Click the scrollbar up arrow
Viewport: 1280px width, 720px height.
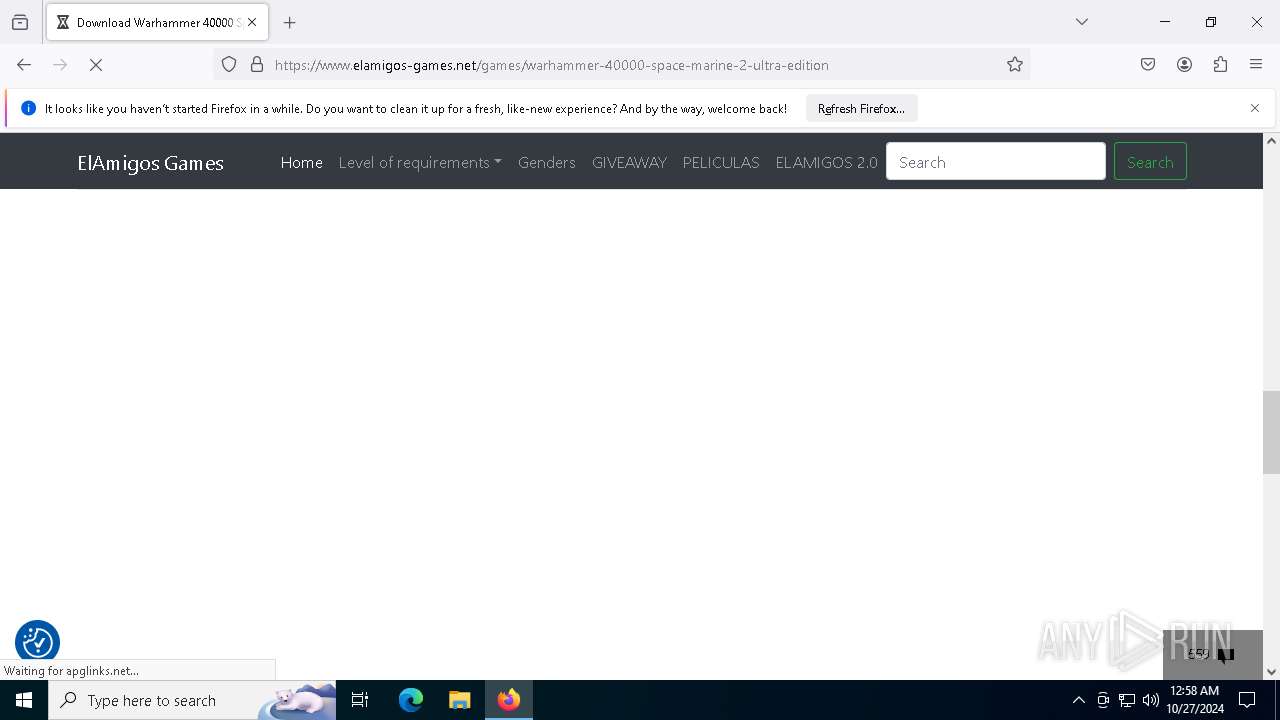tap(1271, 141)
